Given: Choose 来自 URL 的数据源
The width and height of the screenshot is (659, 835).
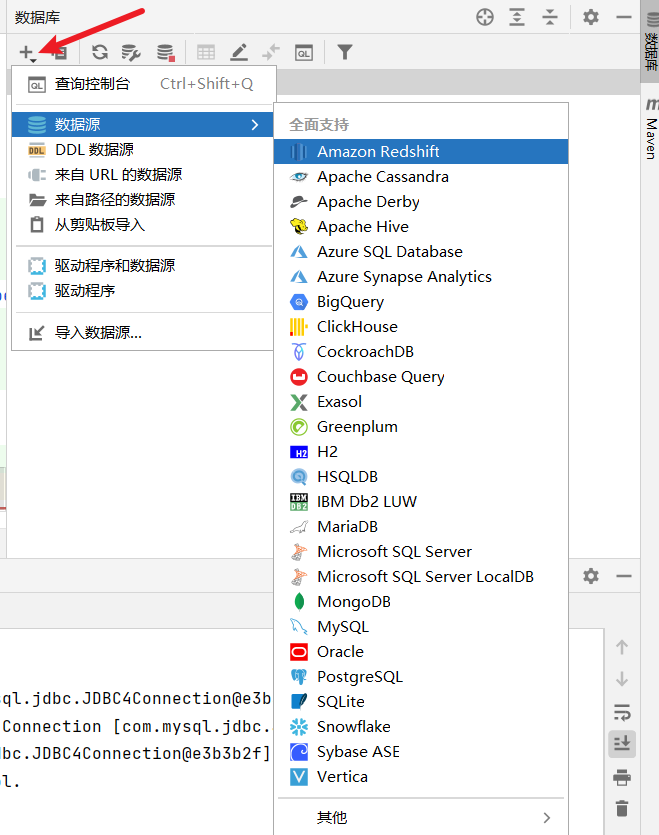Looking at the screenshot, I should coord(144,175).
